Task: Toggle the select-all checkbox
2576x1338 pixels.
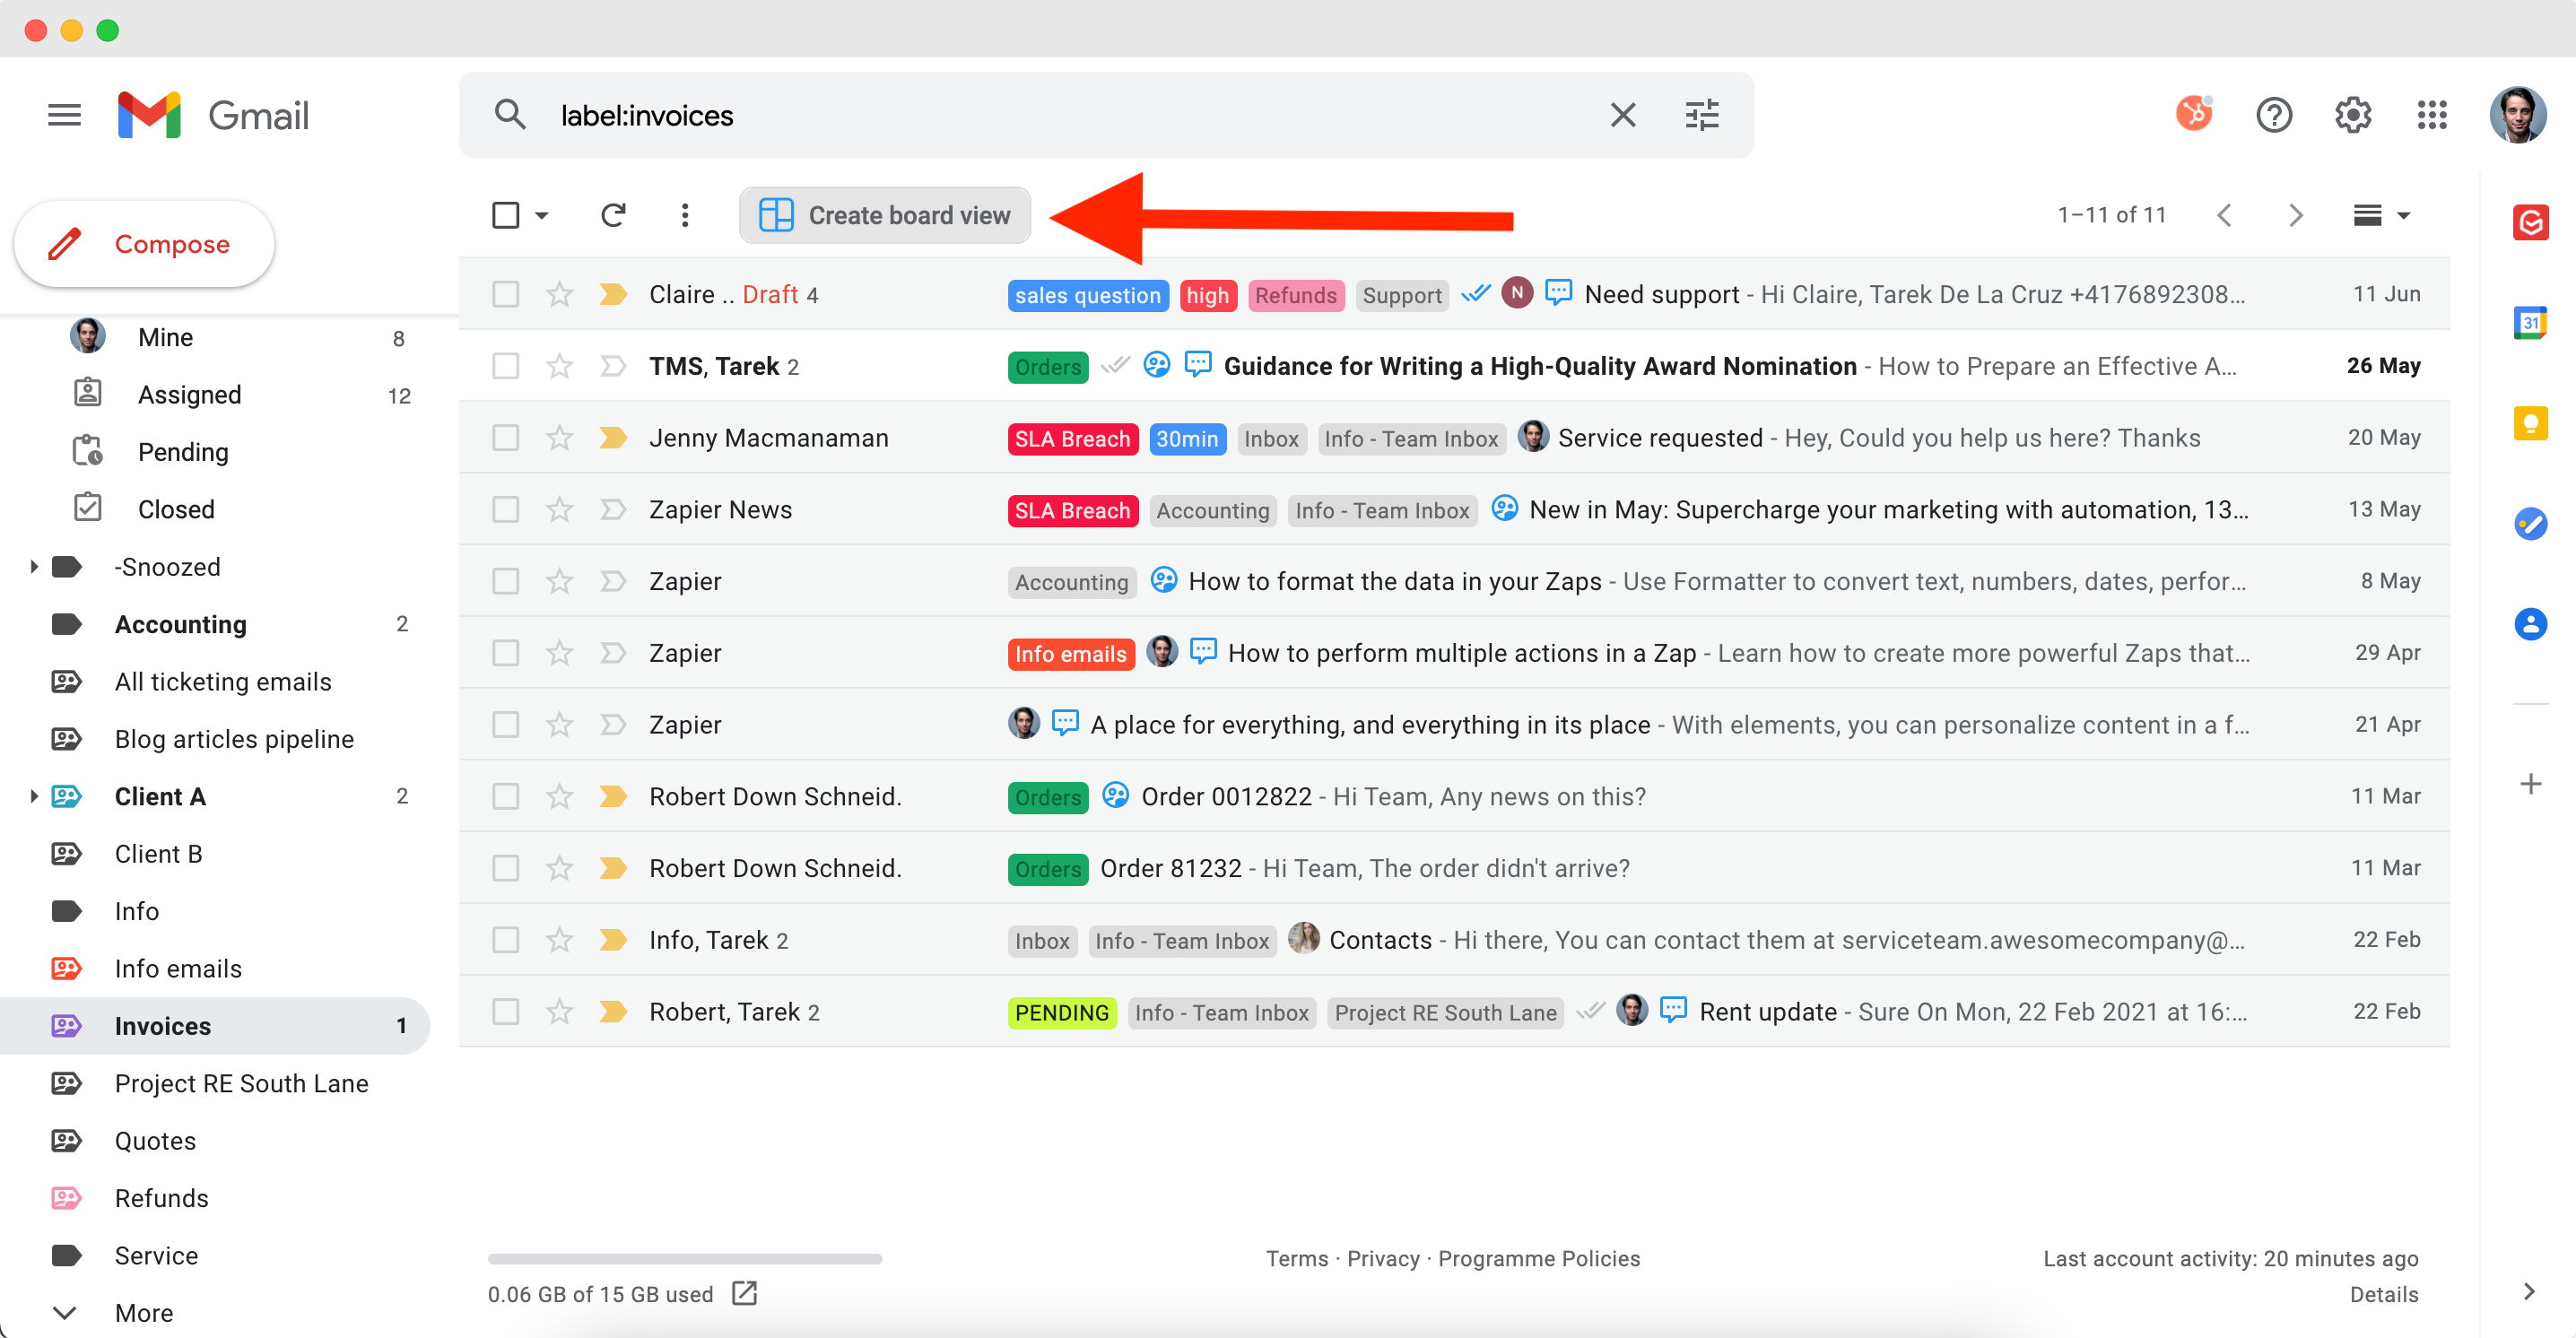Action: [506, 215]
